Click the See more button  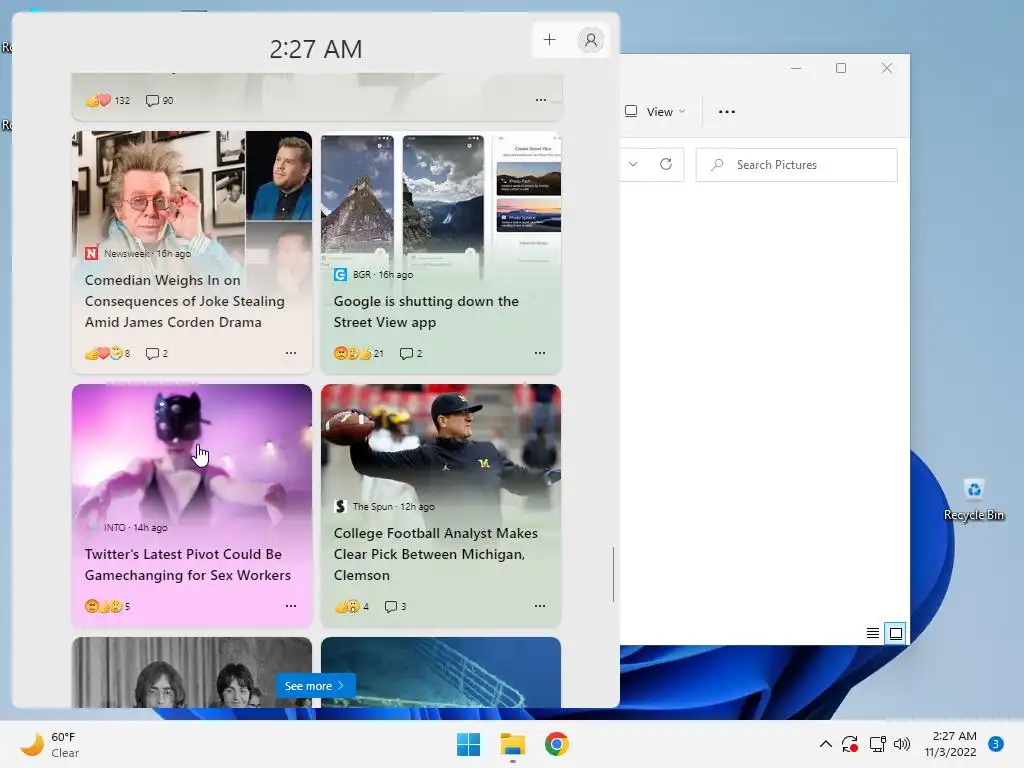click(315, 686)
